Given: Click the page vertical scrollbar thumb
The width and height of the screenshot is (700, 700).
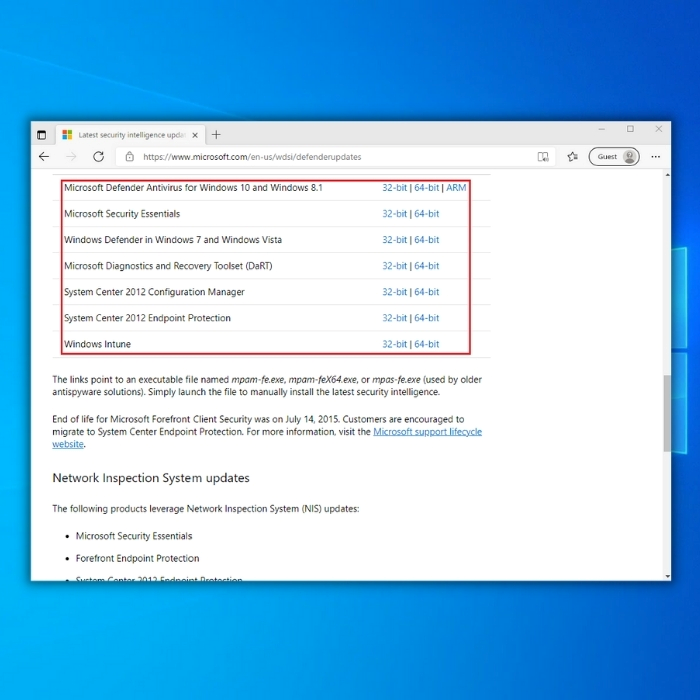Looking at the screenshot, I should (667, 413).
